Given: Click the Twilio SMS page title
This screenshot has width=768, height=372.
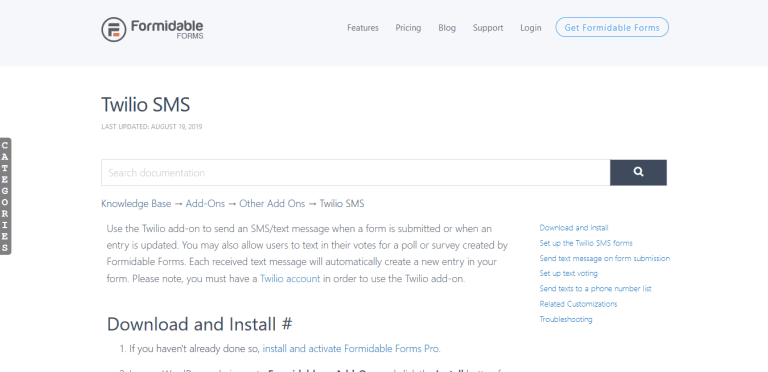Looking at the screenshot, I should tap(145, 104).
